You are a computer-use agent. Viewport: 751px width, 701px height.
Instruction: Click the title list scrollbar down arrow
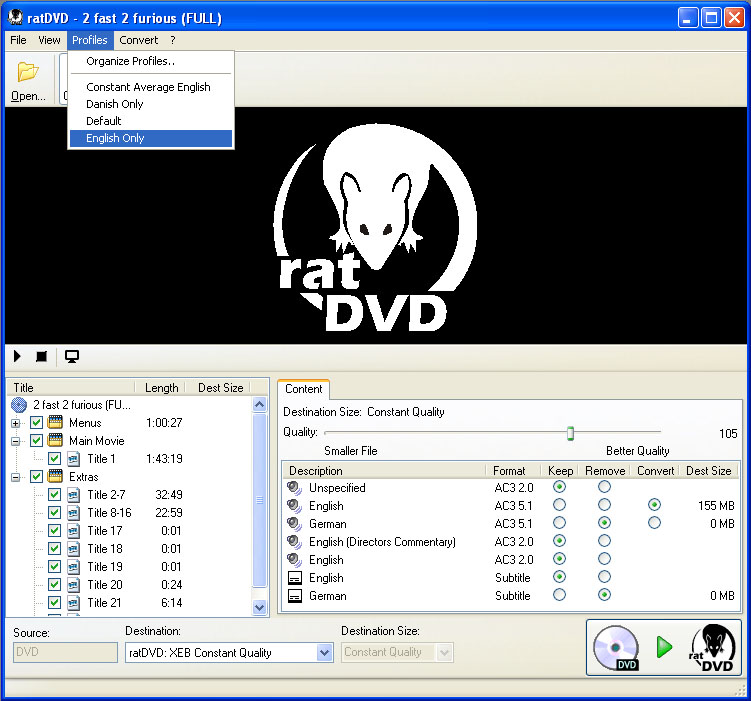260,607
